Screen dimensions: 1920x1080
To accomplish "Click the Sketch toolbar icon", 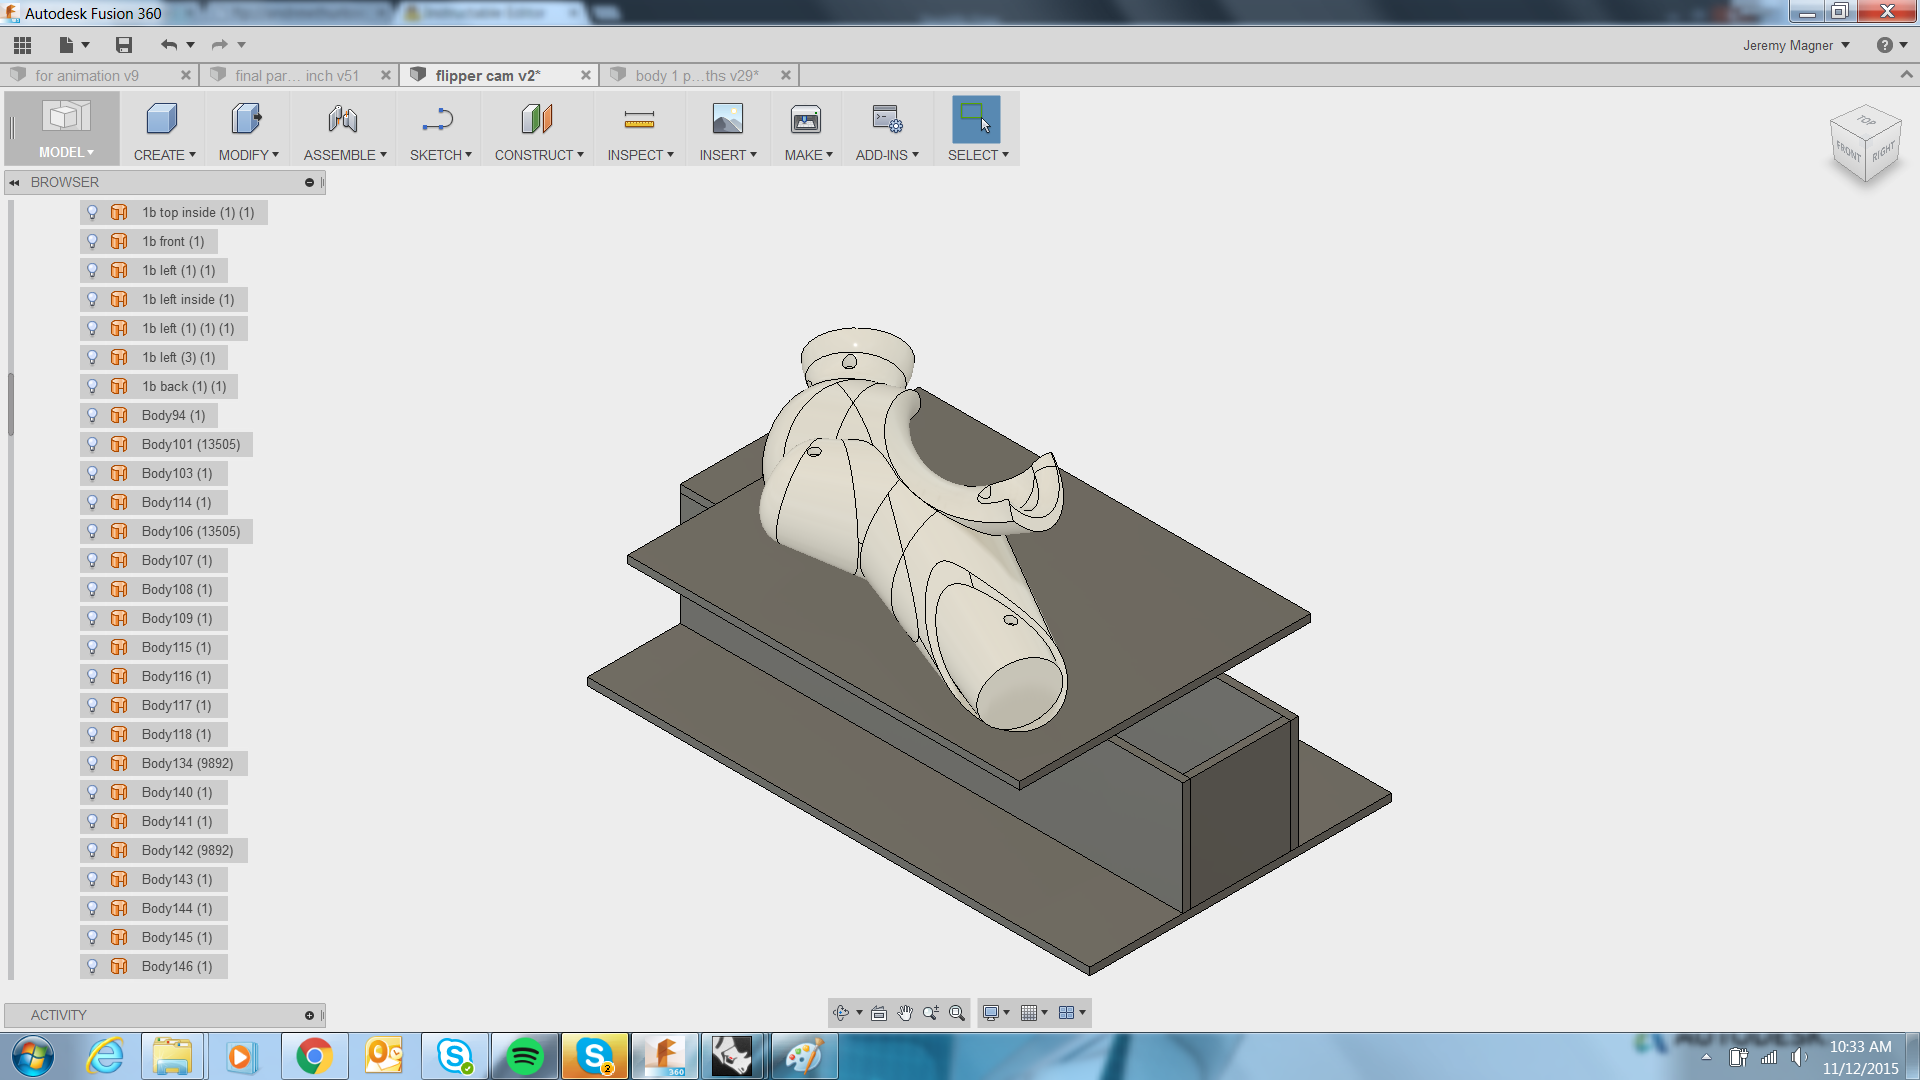I will (436, 120).
